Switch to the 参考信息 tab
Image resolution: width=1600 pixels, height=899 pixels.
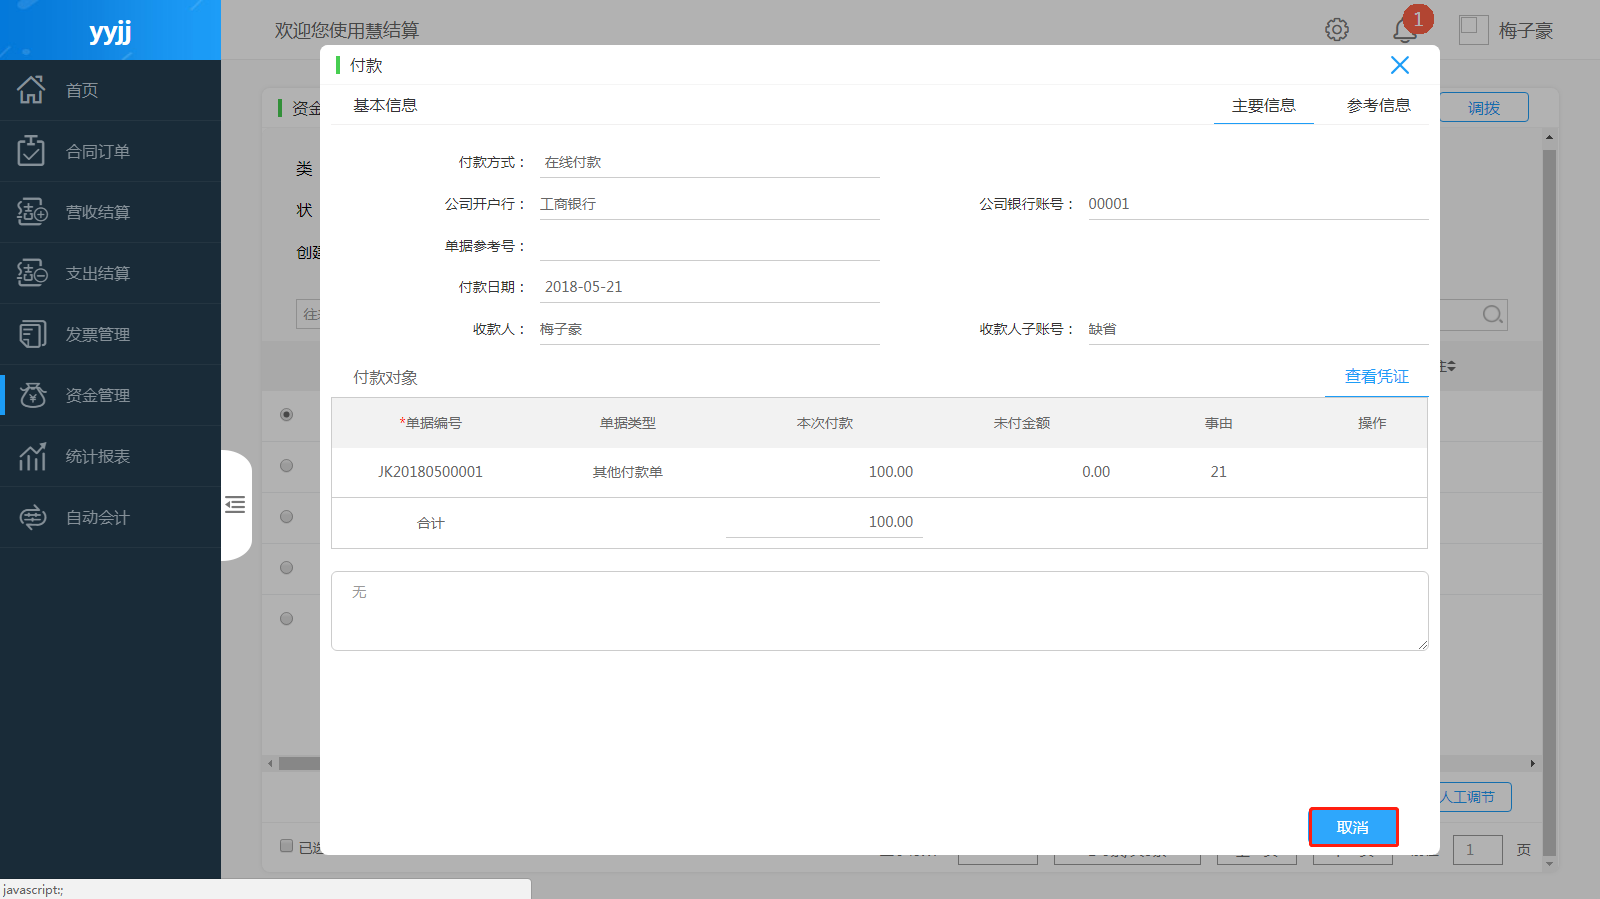[x=1378, y=106]
